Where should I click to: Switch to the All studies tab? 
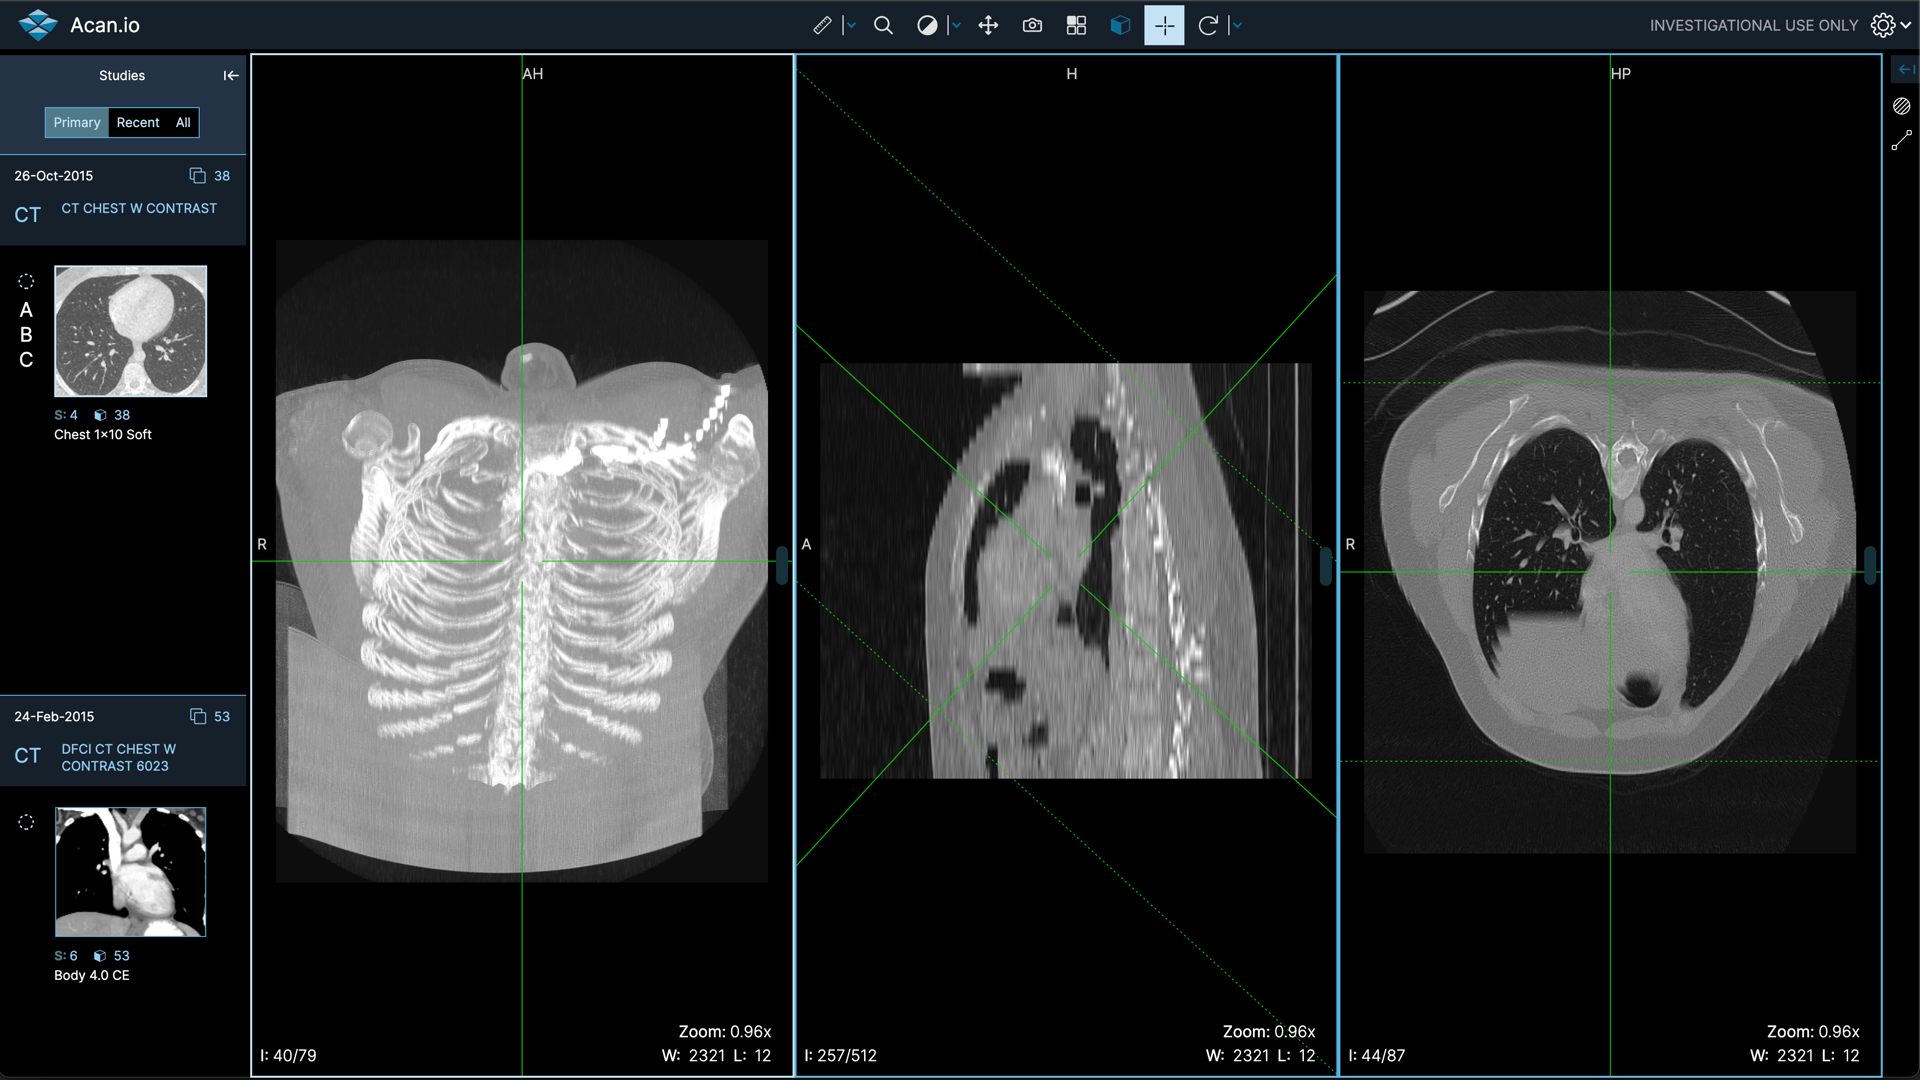tap(183, 122)
